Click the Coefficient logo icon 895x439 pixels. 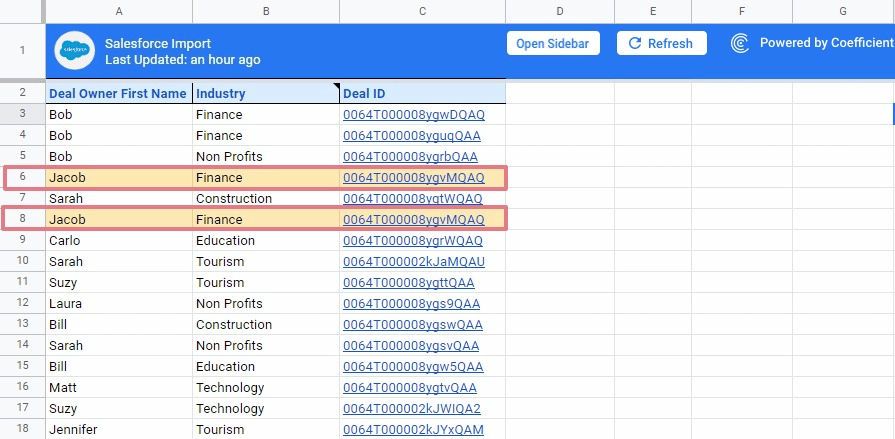pos(740,43)
